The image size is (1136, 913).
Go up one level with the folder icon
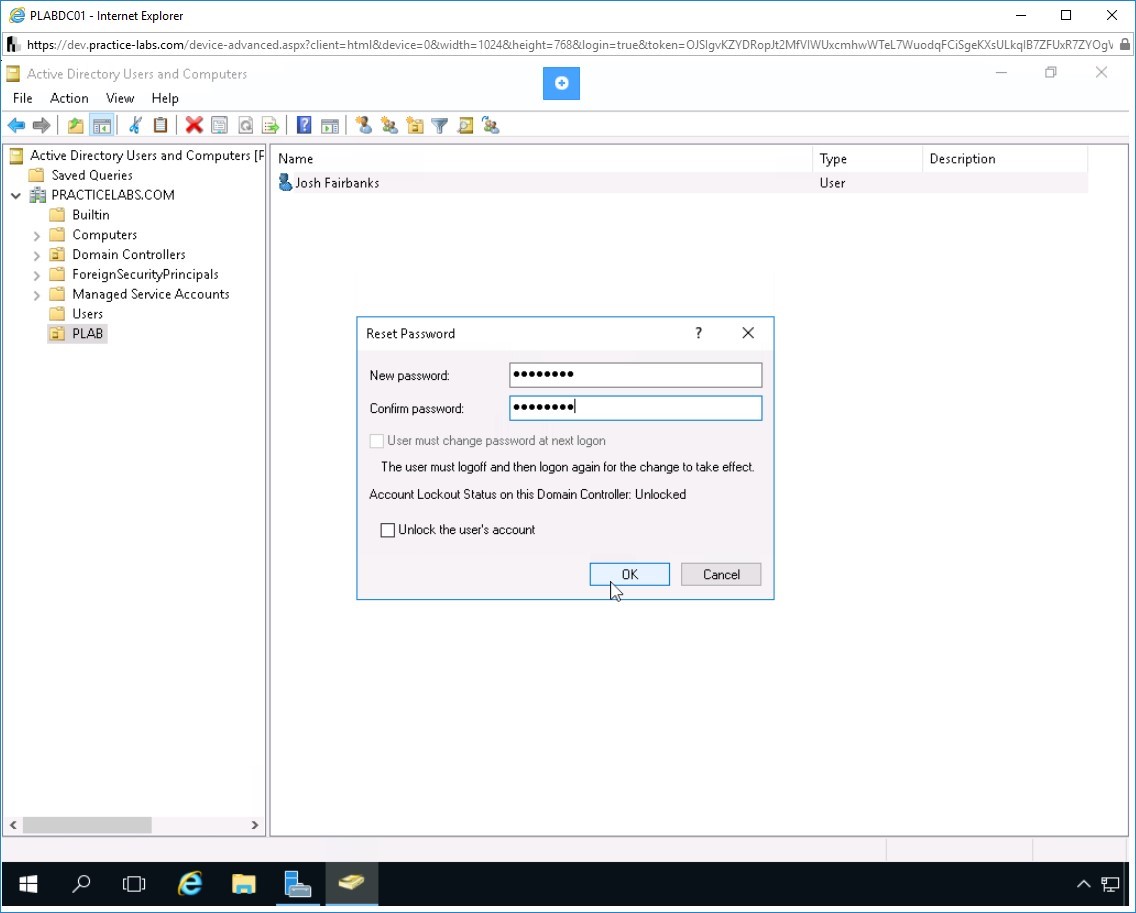pyautogui.click(x=75, y=125)
